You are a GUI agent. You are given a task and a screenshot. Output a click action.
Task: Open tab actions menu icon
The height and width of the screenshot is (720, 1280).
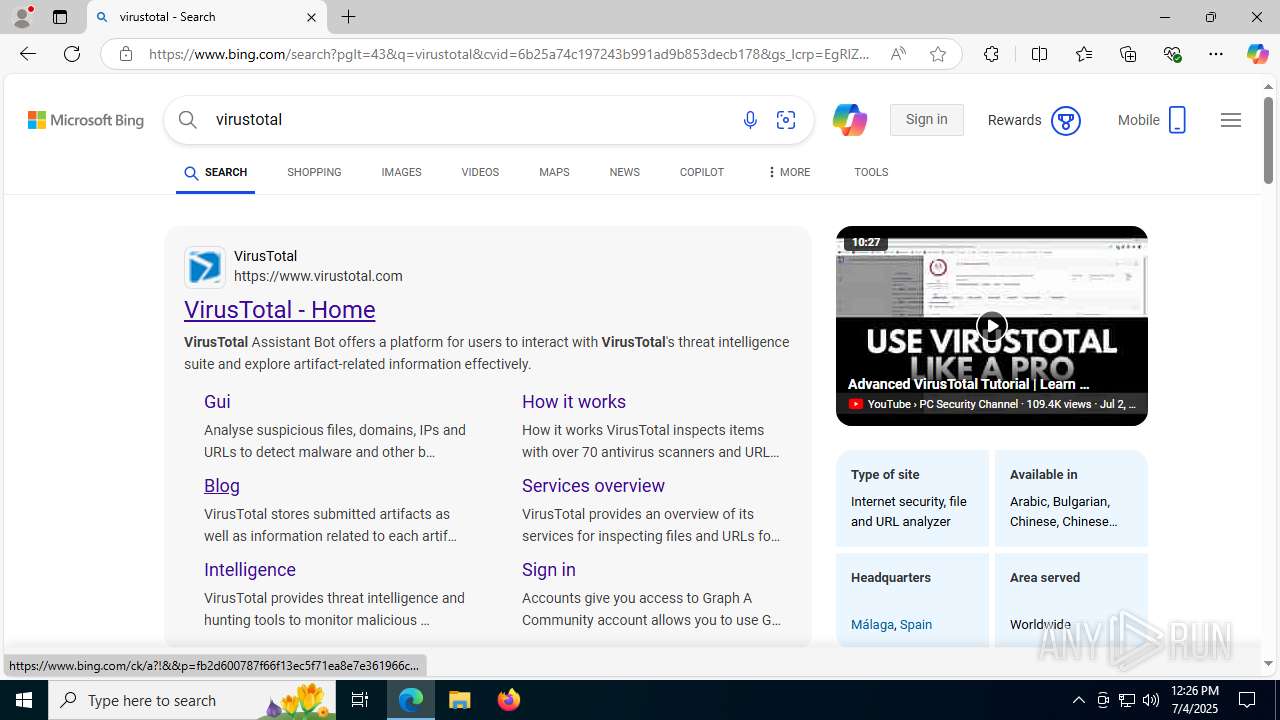(60, 17)
